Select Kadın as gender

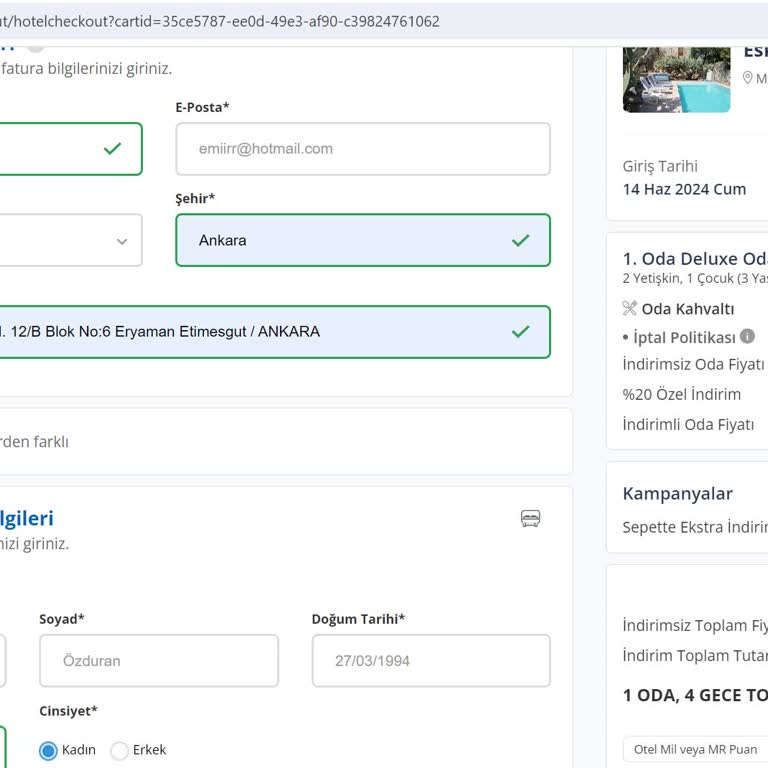tap(48, 750)
